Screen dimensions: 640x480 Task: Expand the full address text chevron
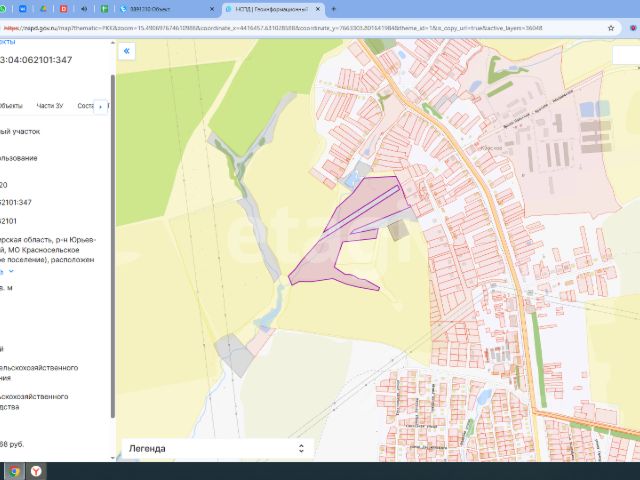[x=12, y=271]
